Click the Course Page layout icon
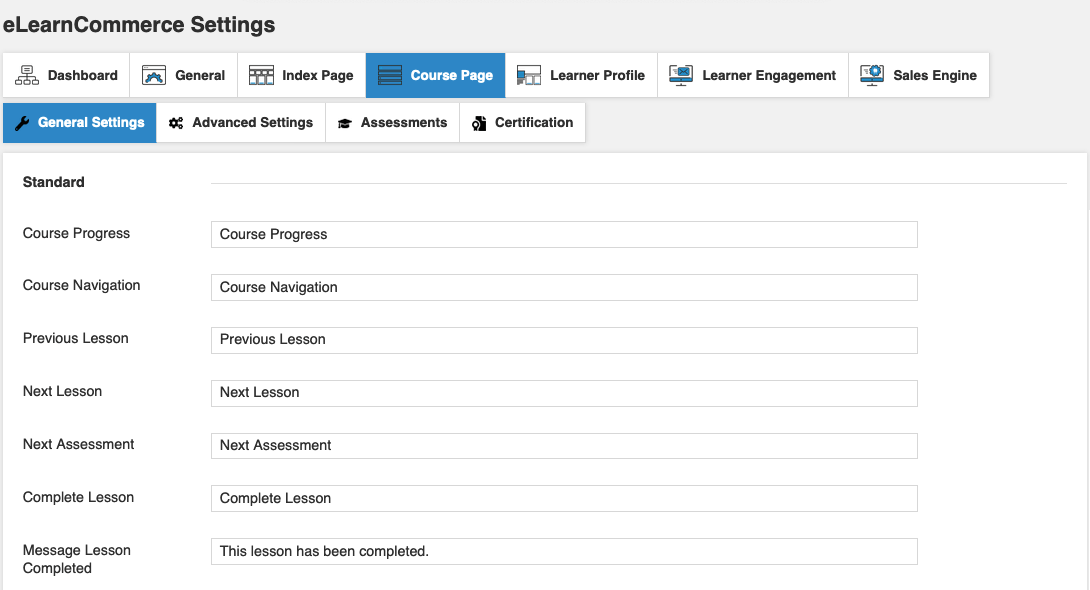This screenshot has width=1090, height=590. pos(390,75)
